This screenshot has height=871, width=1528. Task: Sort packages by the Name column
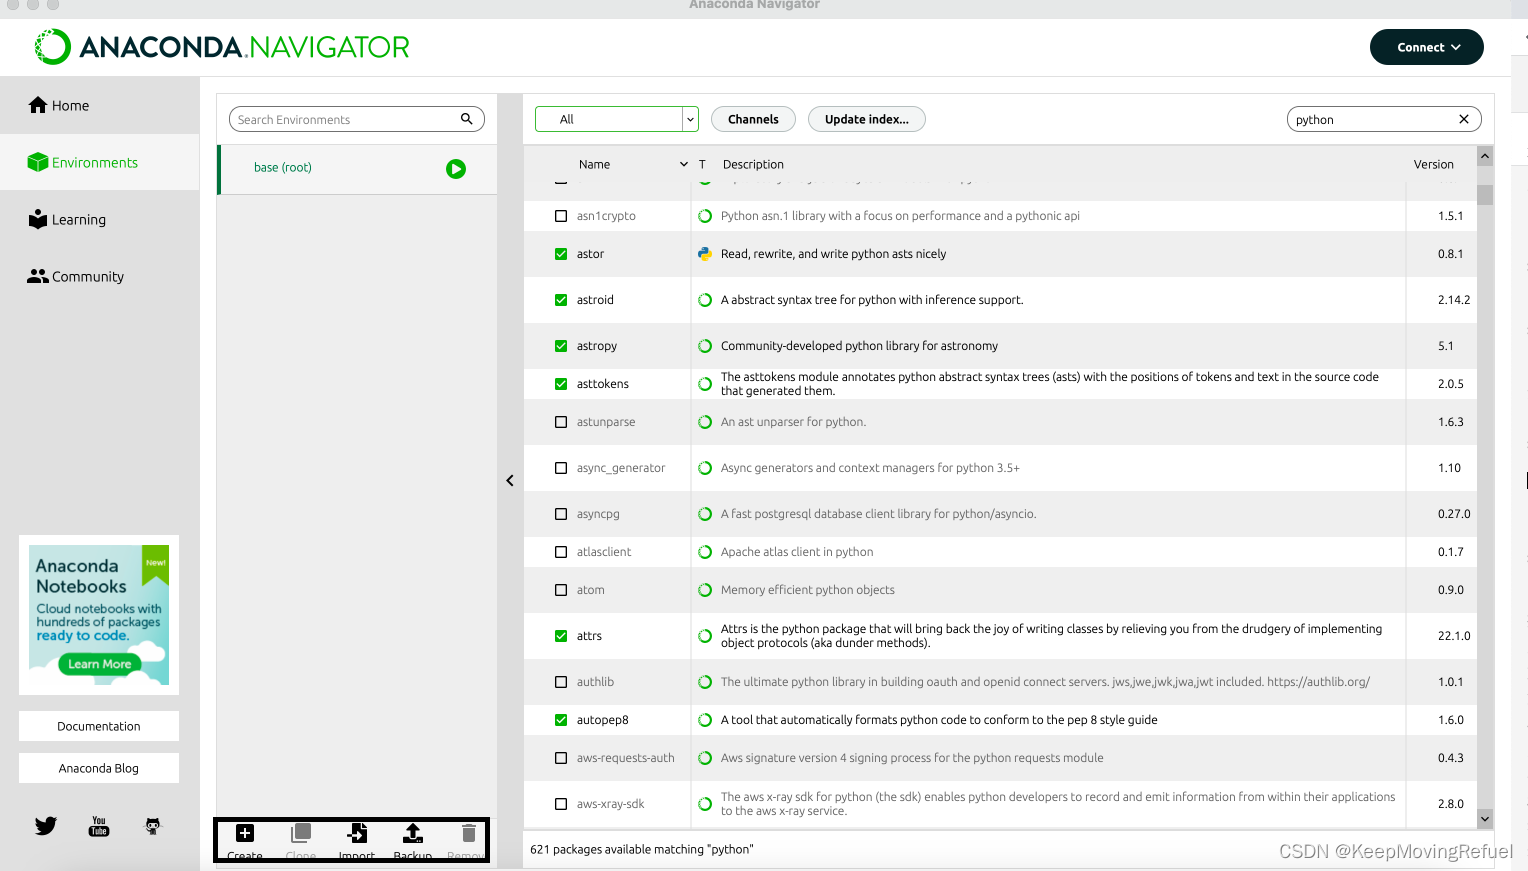[x=594, y=164]
